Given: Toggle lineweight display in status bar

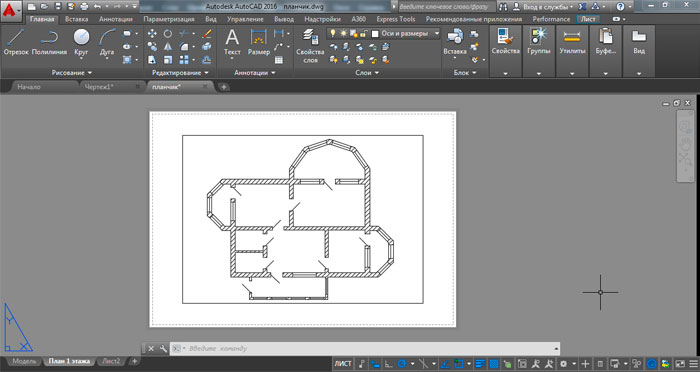Looking at the screenshot, I should click(x=480, y=364).
